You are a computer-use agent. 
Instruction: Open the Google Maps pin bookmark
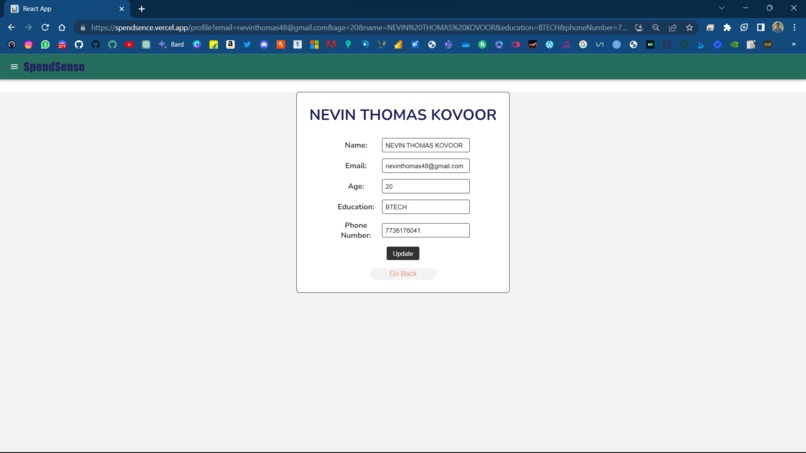(348, 45)
